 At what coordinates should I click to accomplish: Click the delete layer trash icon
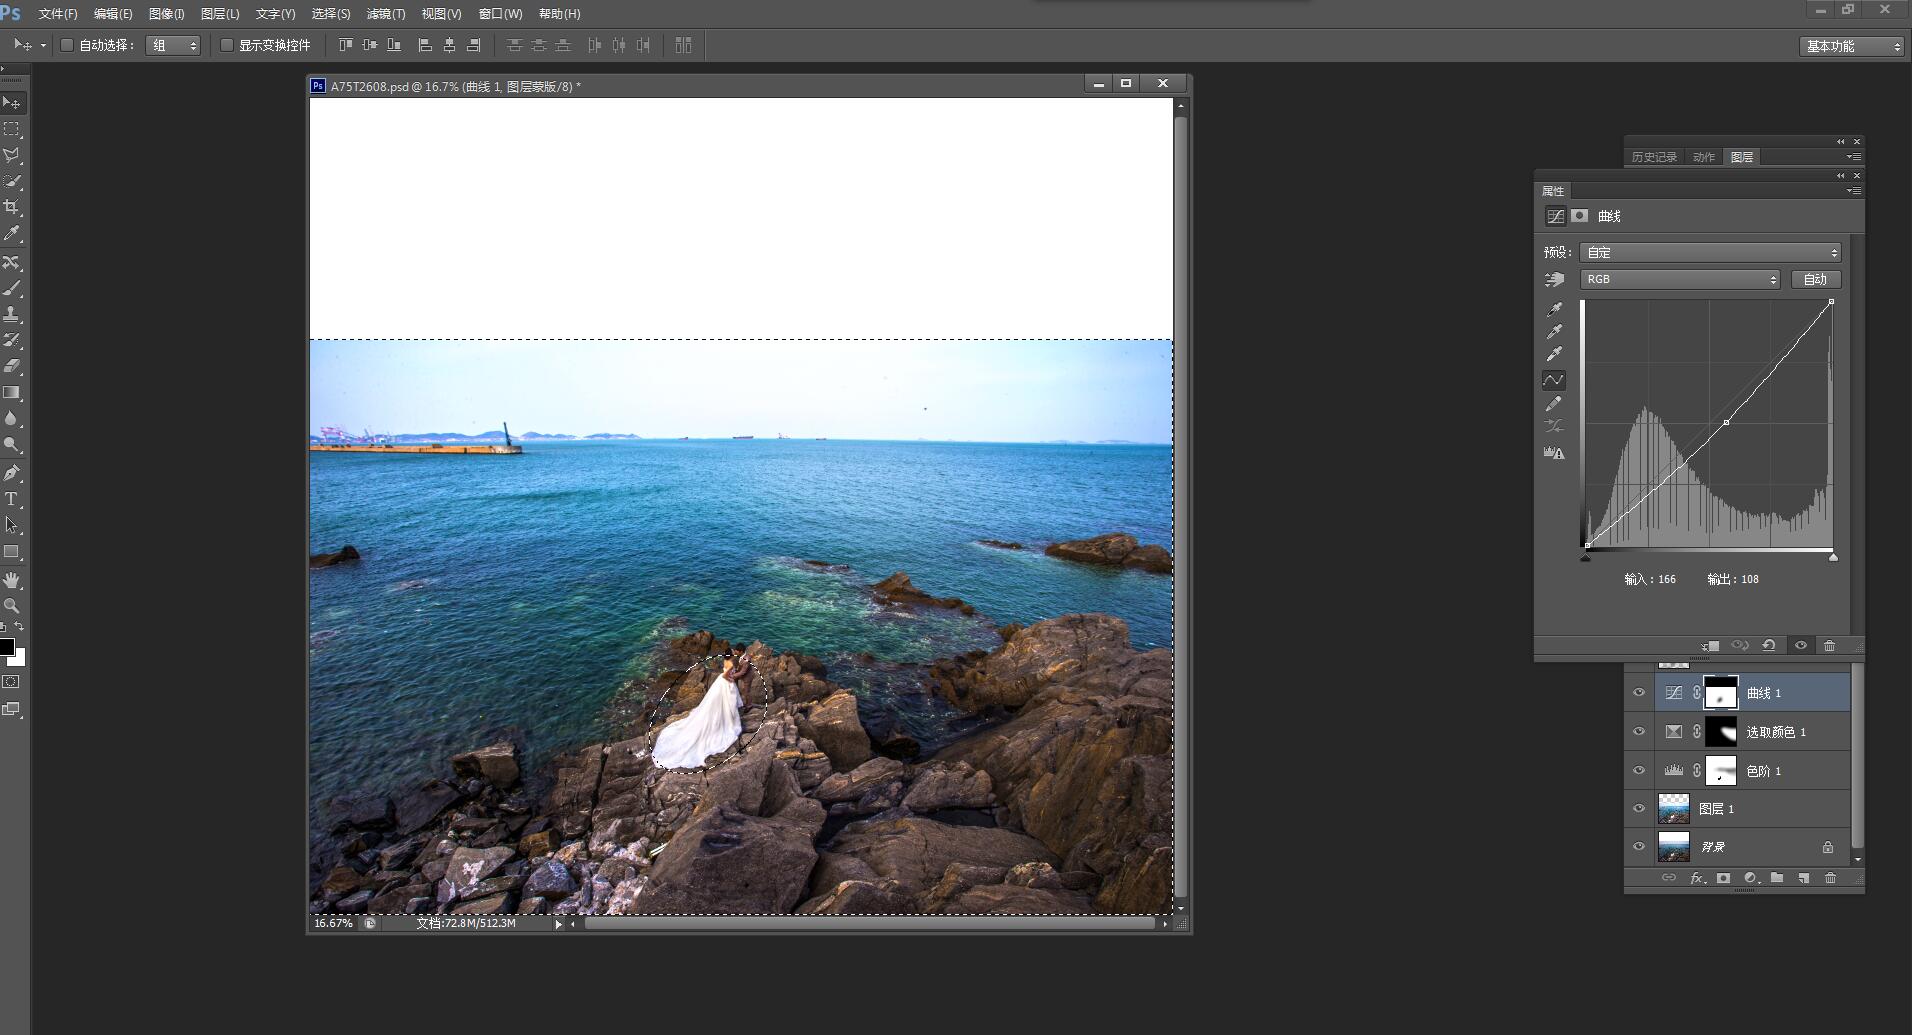coord(1830,878)
